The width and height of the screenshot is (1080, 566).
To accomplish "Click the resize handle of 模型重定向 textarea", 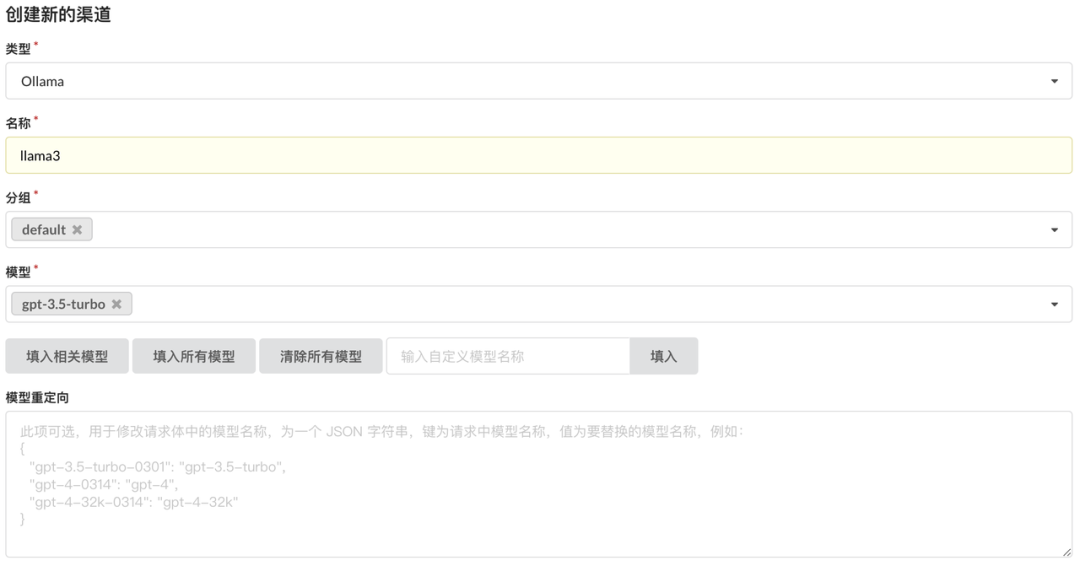I will (x=1066, y=552).
